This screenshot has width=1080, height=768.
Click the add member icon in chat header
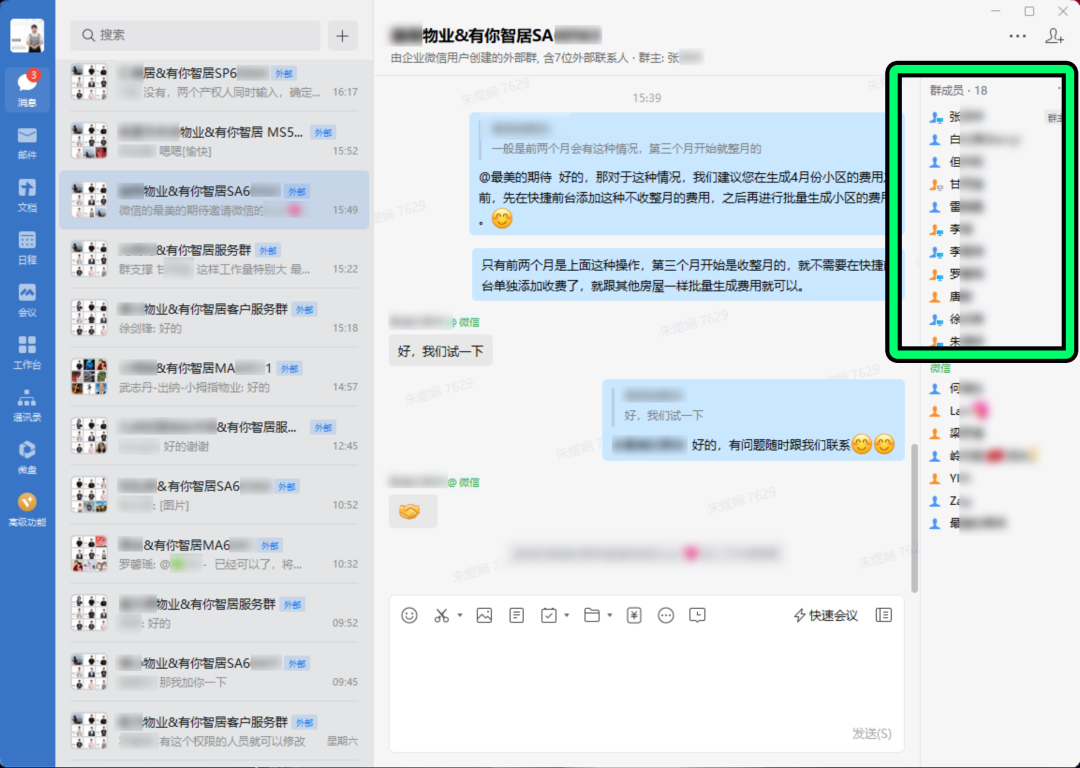(x=1054, y=36)
